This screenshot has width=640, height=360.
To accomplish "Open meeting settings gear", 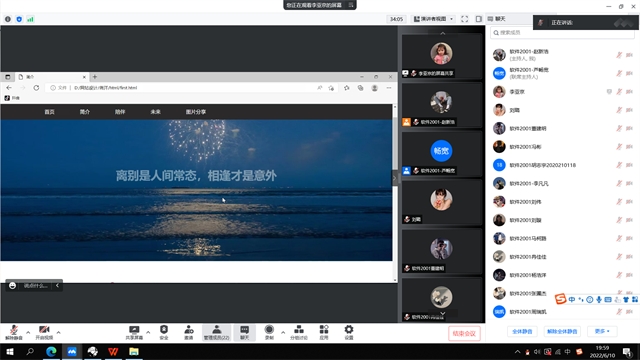I will pyautogui.click(x=349, y=332).
